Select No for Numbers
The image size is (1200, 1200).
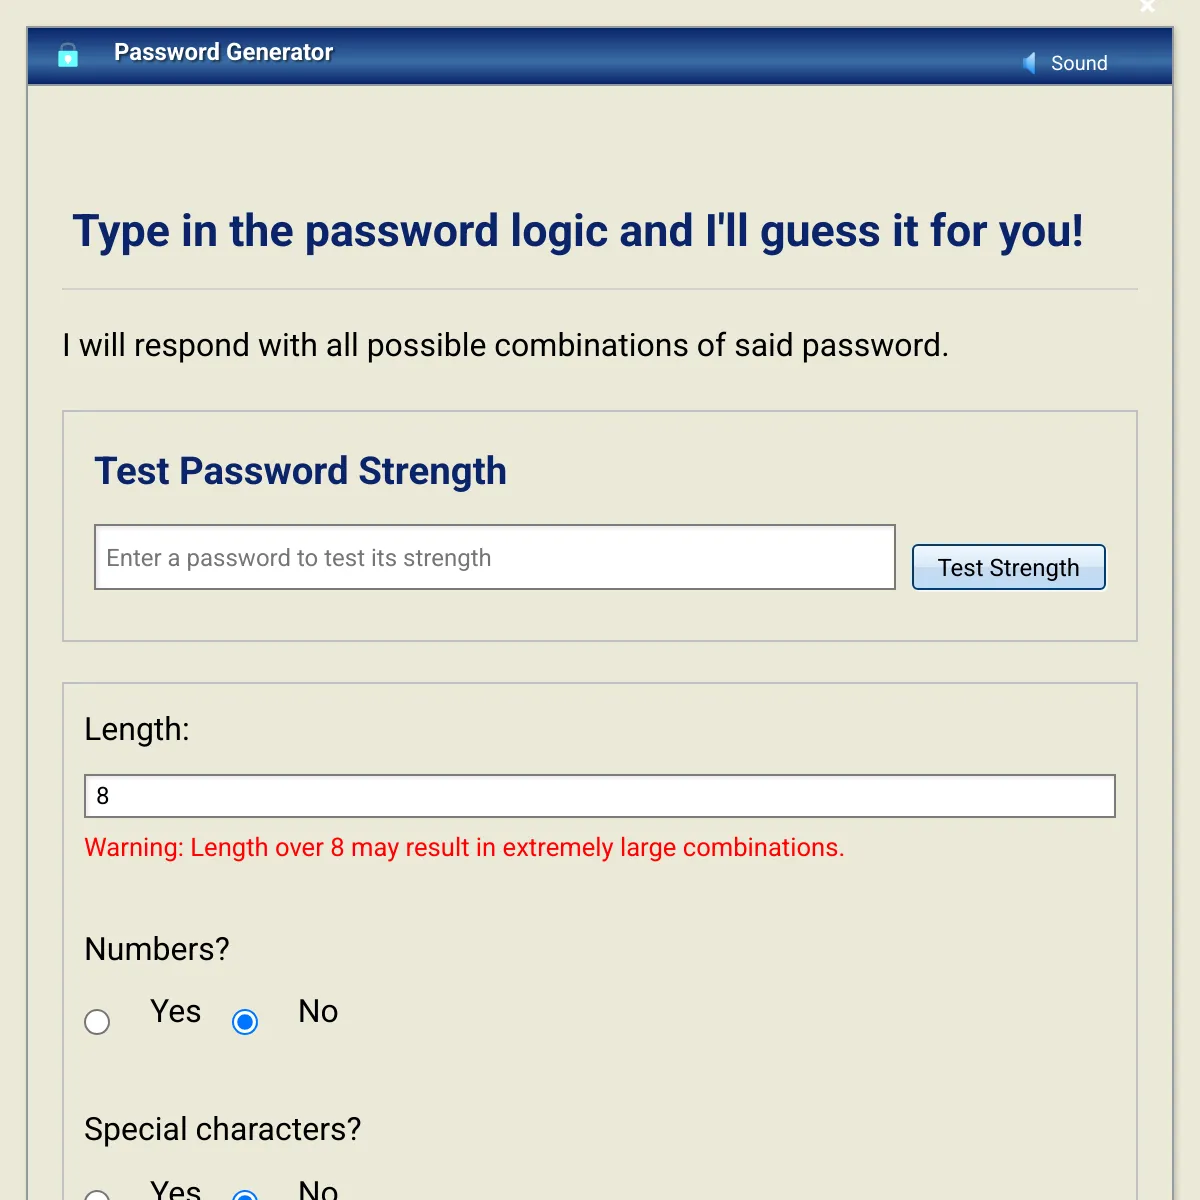tap(245, 1022)
